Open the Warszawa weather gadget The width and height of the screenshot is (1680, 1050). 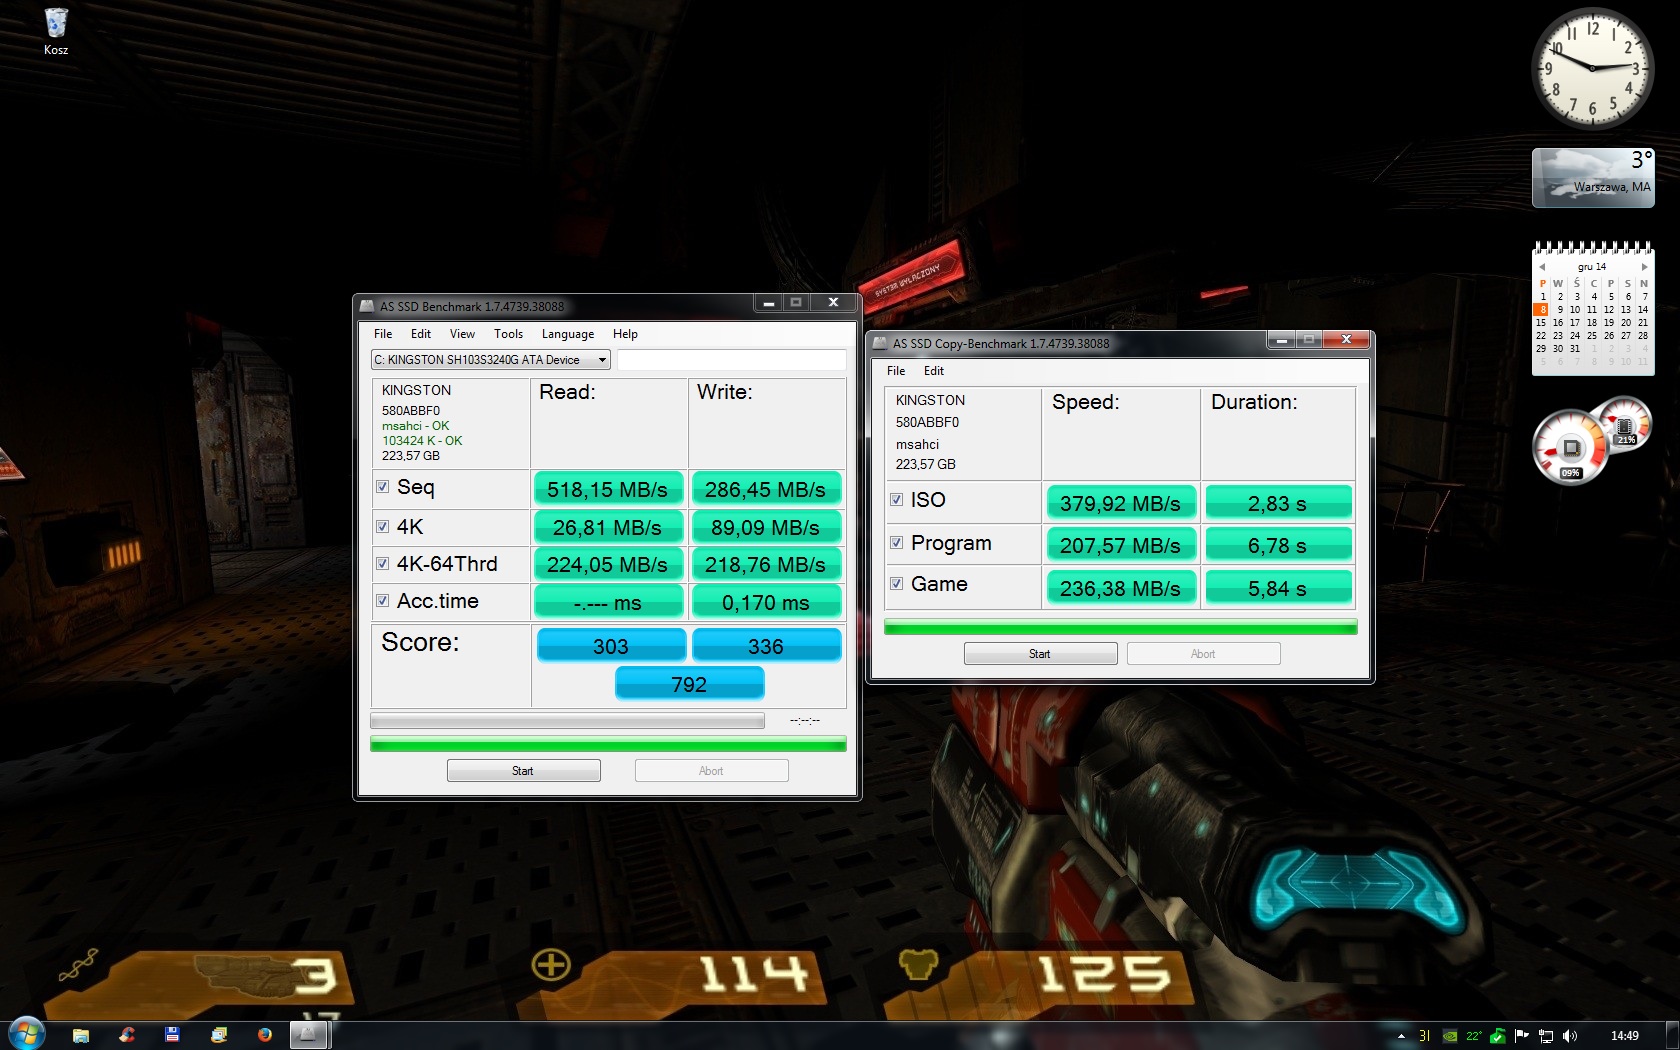1593,178
